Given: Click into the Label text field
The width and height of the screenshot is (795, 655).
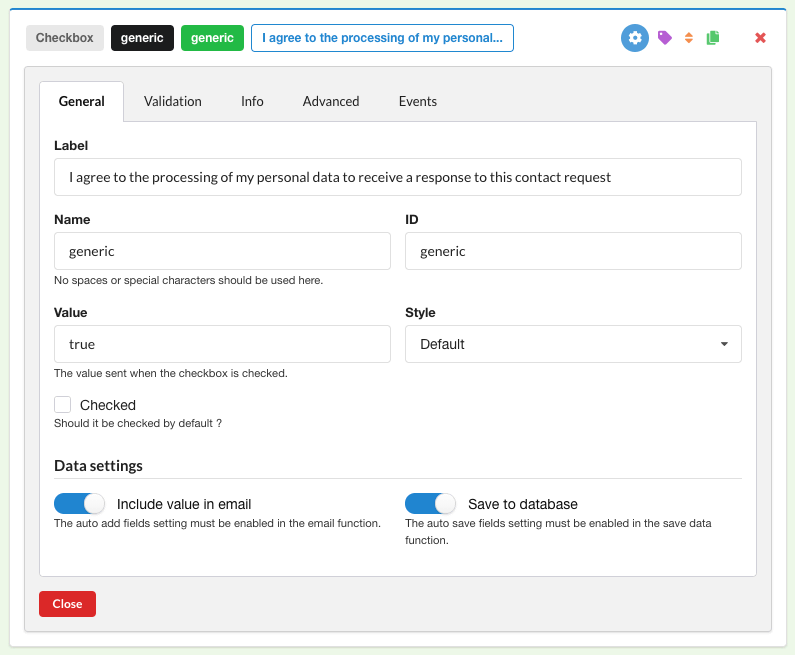Looking at the screenshot, I should (x=397, y=177).
